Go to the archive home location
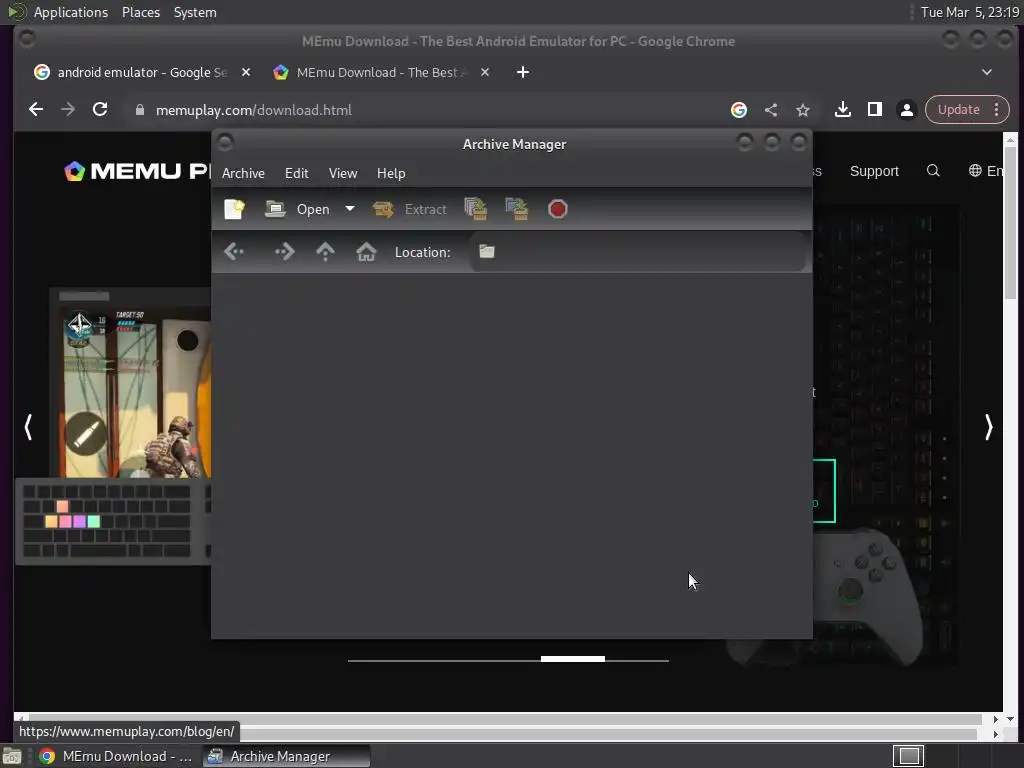This screenshot has width=1024, height=768. point(366,251)
